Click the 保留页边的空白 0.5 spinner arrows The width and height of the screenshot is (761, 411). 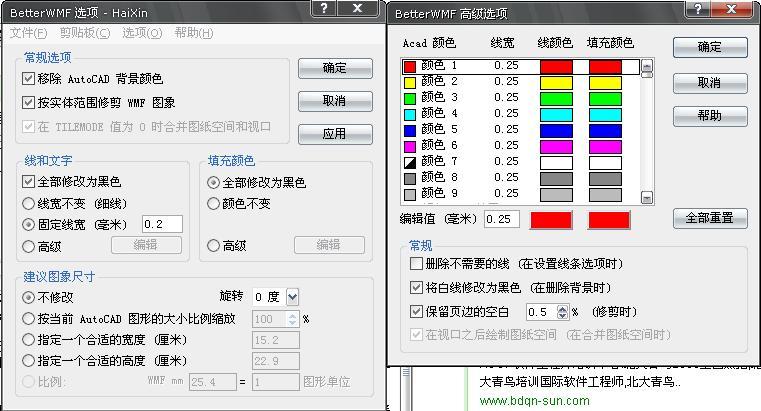[x=562, y=312]
